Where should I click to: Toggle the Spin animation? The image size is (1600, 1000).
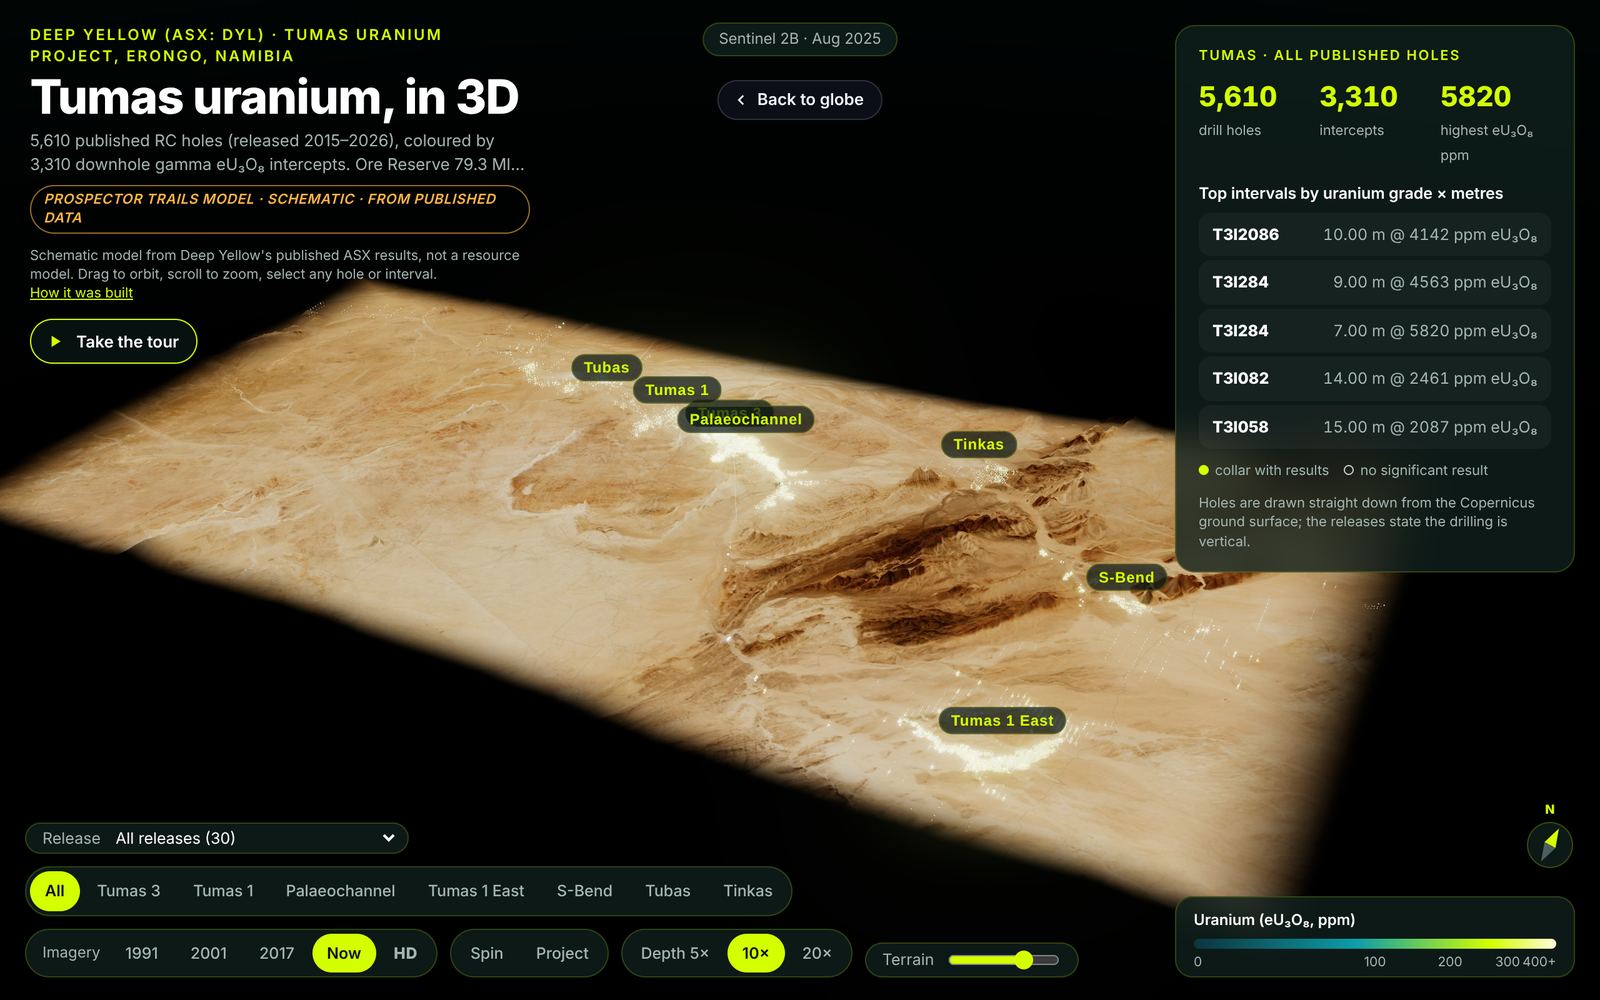click(486, 953)
